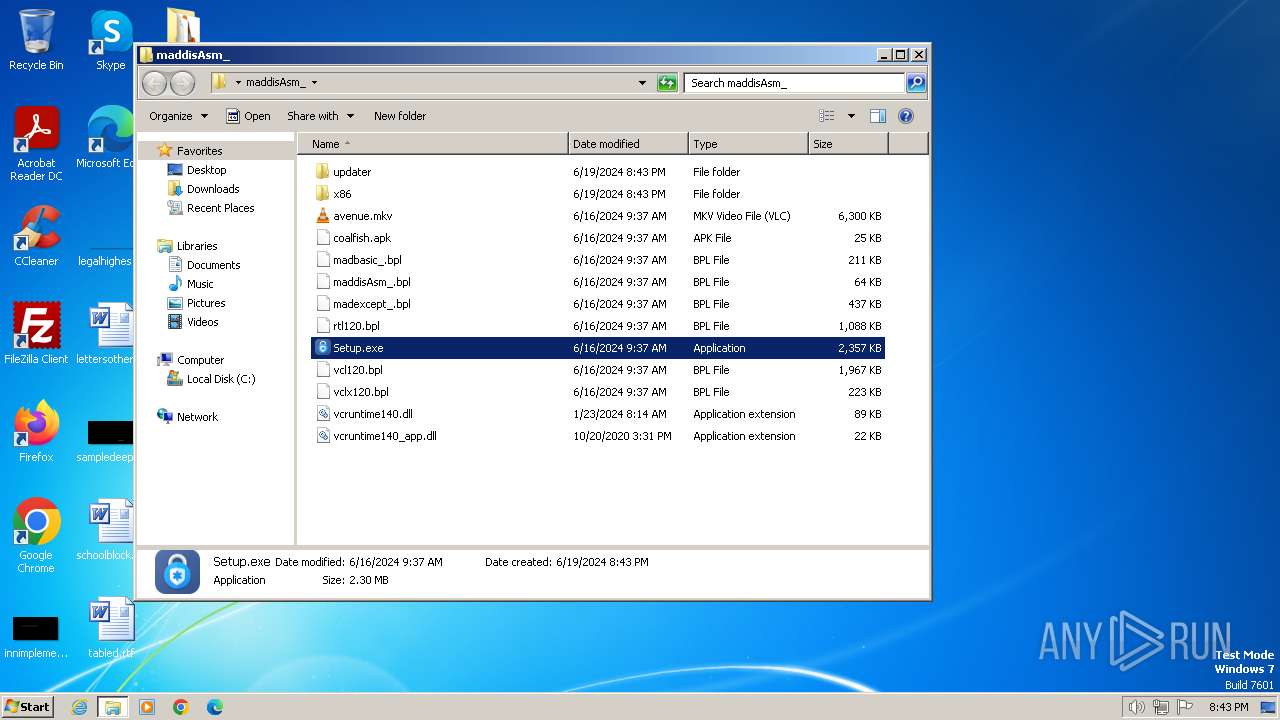
Task: Expand the breadcrumb arrow after maddisAsm_
Action: (x=314, y=83)
